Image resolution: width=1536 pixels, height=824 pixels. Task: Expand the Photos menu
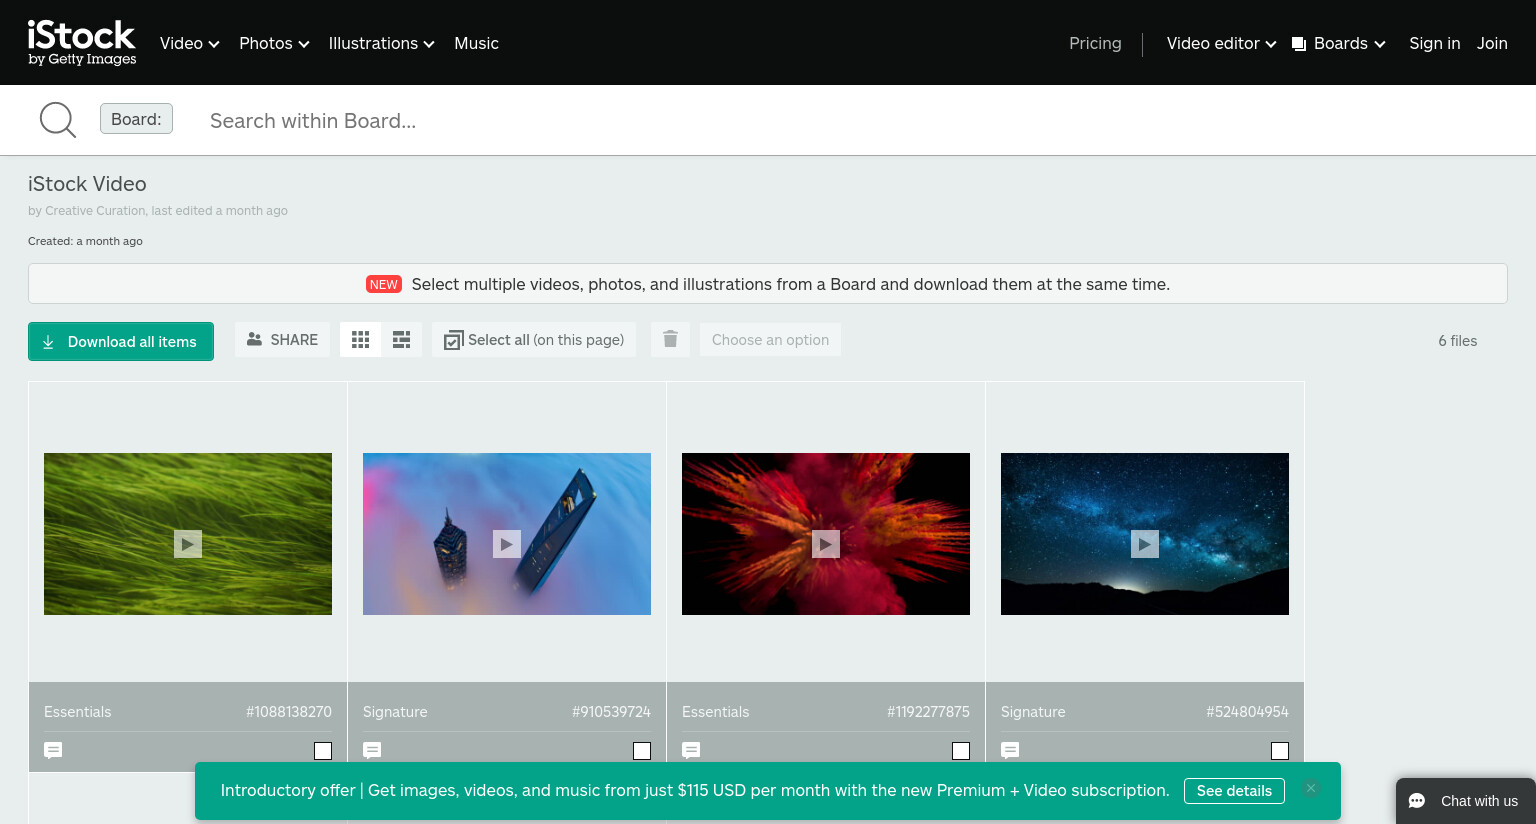pos(274,43)
